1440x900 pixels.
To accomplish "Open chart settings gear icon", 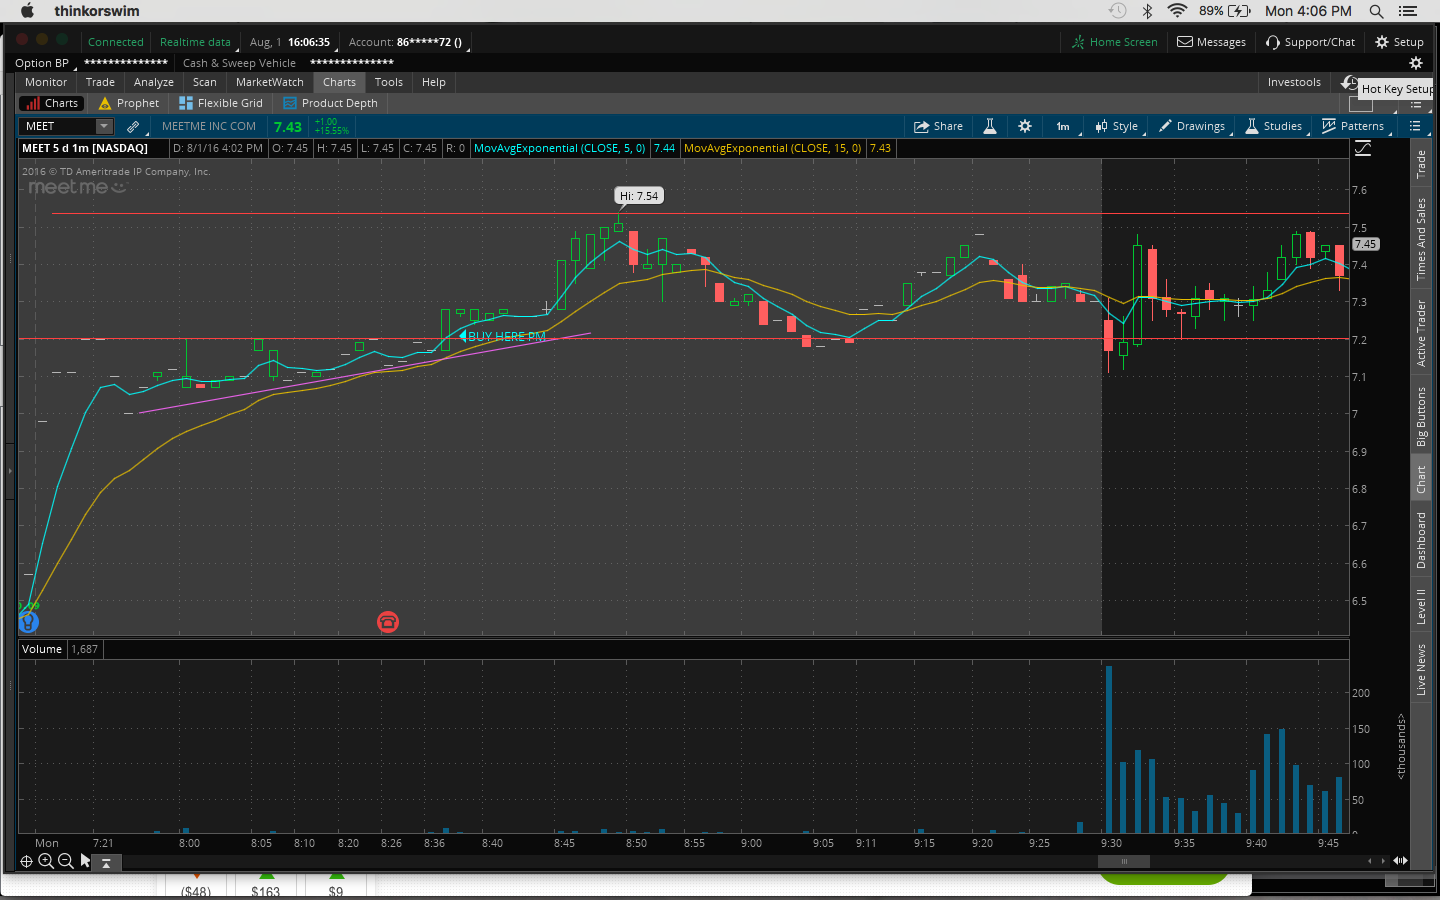I will tap(1025, 126).
